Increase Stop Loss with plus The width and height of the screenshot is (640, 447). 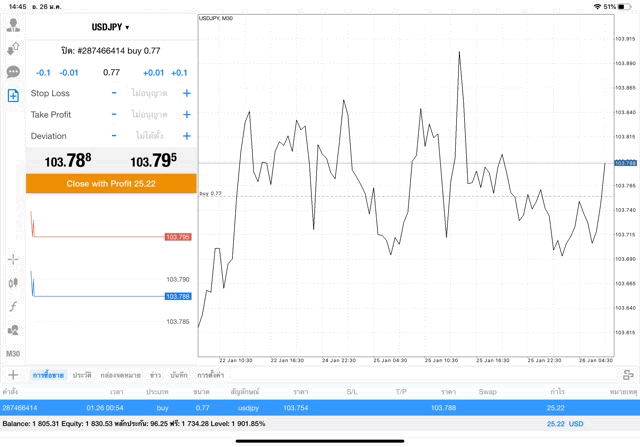click(187, 93)
